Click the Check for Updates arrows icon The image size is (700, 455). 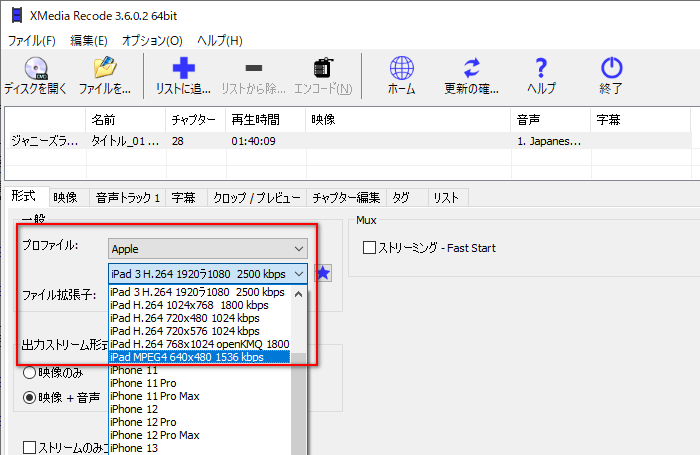coord(471,68)
